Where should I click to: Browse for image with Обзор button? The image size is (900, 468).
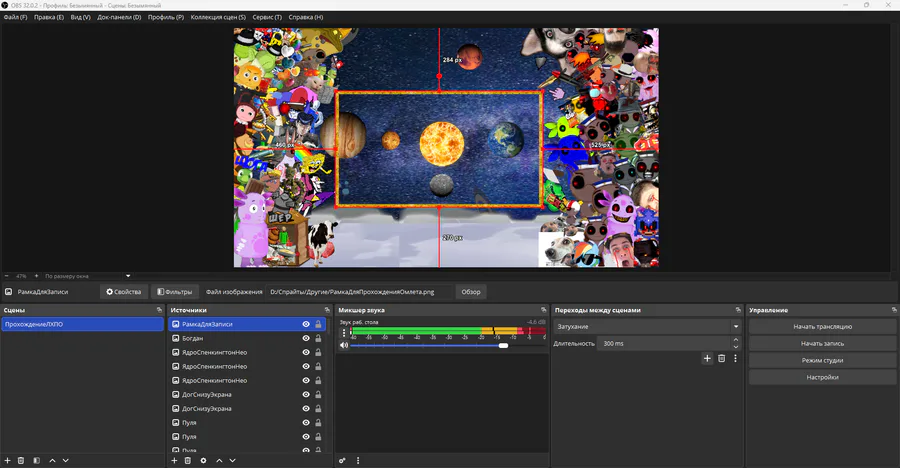tap(471, 292)
